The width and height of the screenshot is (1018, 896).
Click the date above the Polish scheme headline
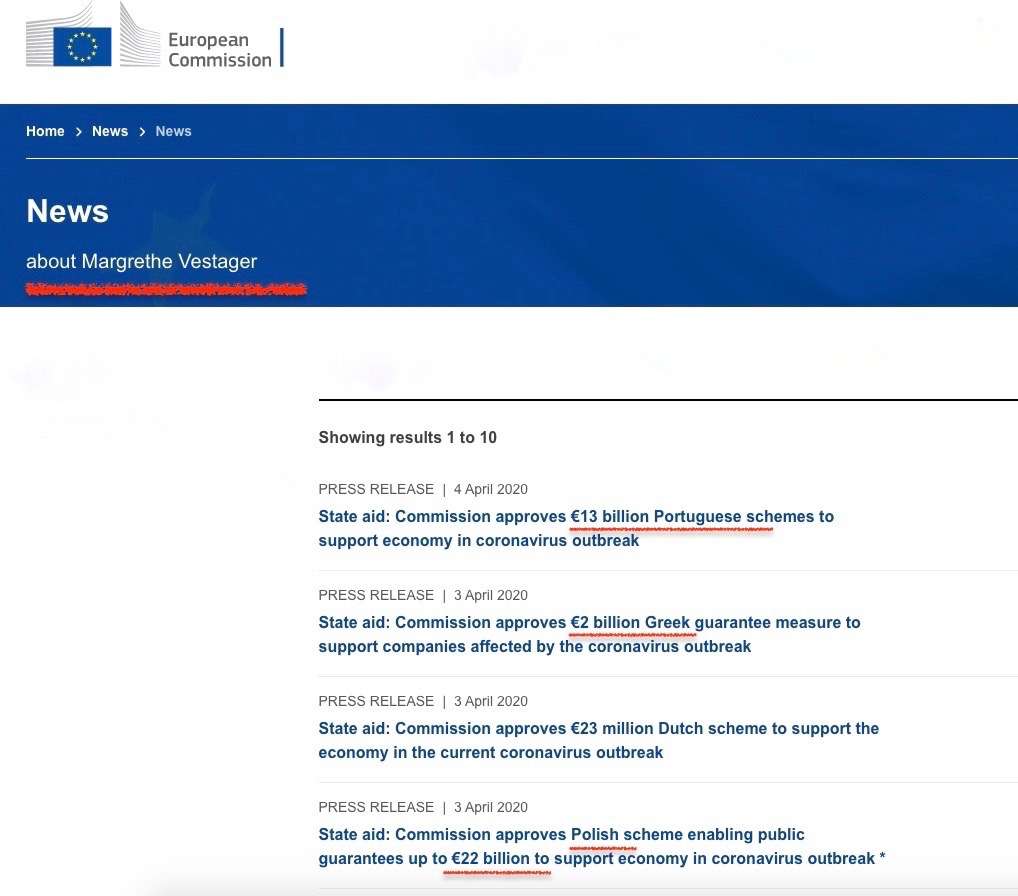click(x=491, y=807)
